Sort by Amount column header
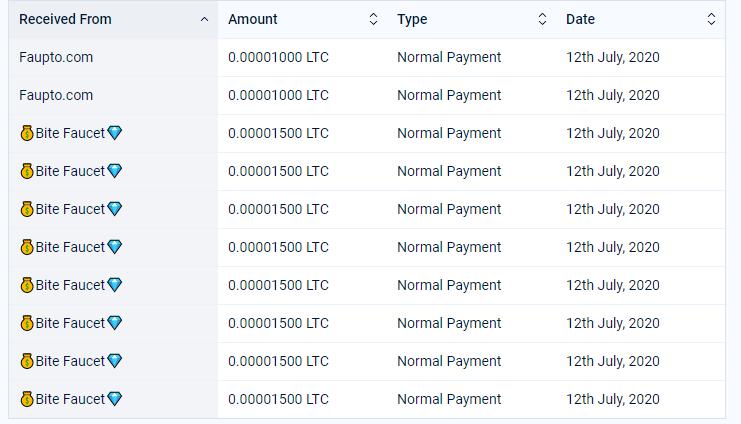The height and width of the screenshot is (424, 741). [x=302, y=19]
